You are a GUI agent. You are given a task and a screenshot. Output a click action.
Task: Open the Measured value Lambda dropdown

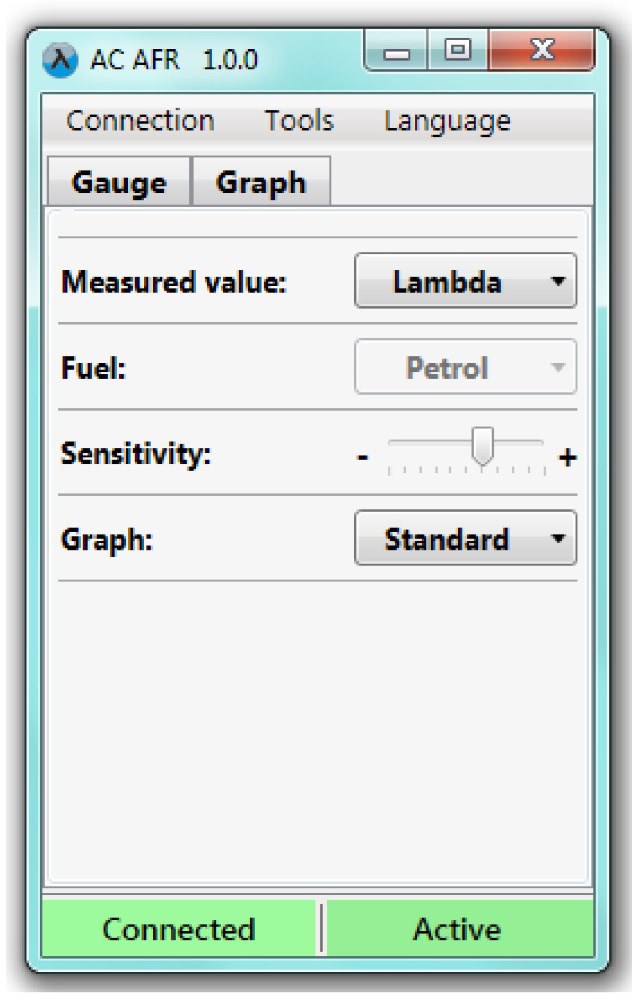tap(465, 281)
